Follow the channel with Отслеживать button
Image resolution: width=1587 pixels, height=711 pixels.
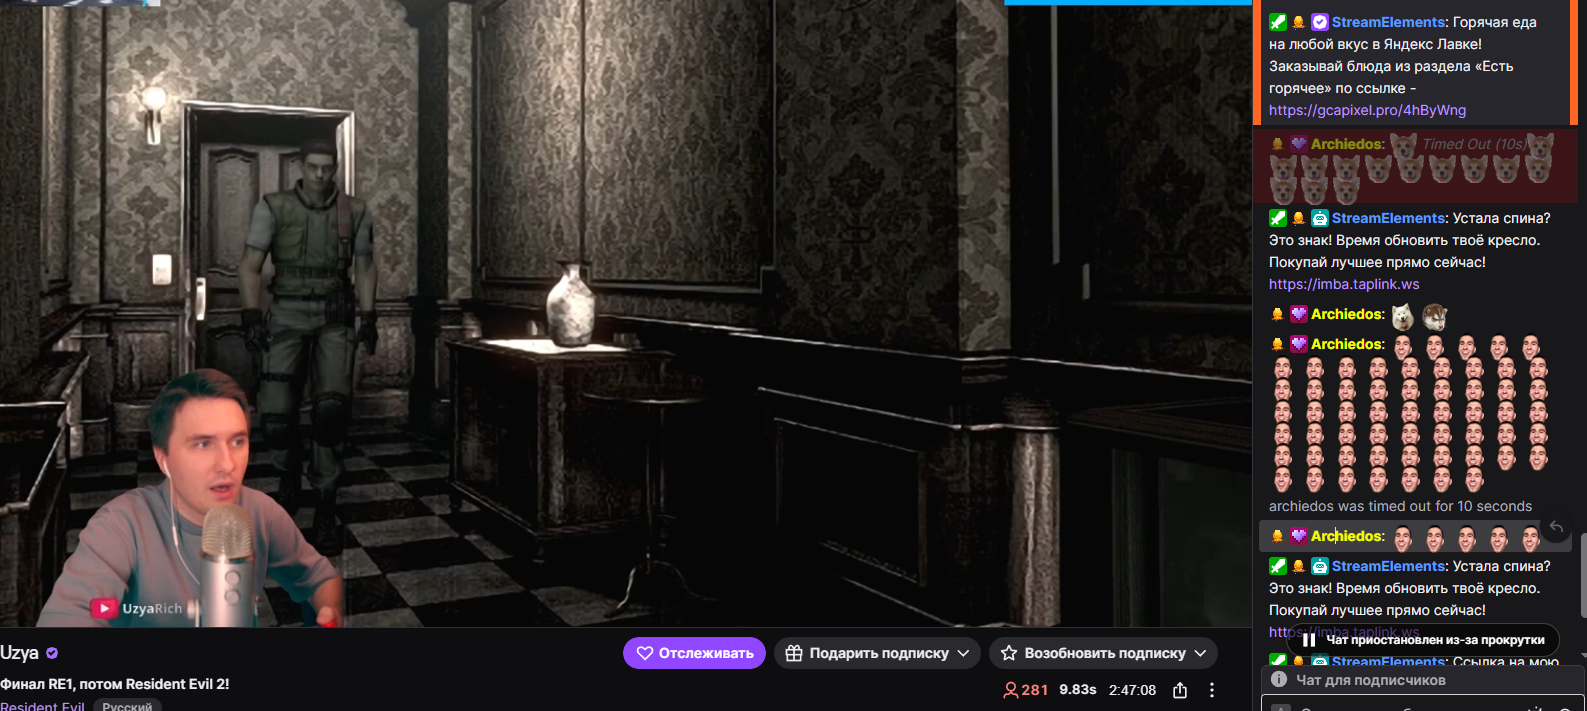(694, 653)
